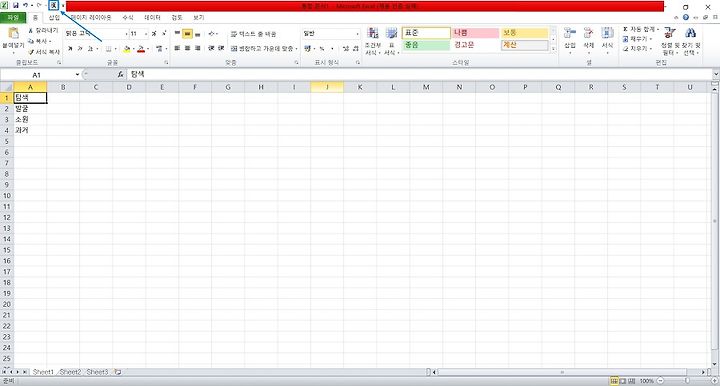Click the large Paste clipboard icon
The width and height of the screenshot is (720, 386).
(x=13, y=34)
